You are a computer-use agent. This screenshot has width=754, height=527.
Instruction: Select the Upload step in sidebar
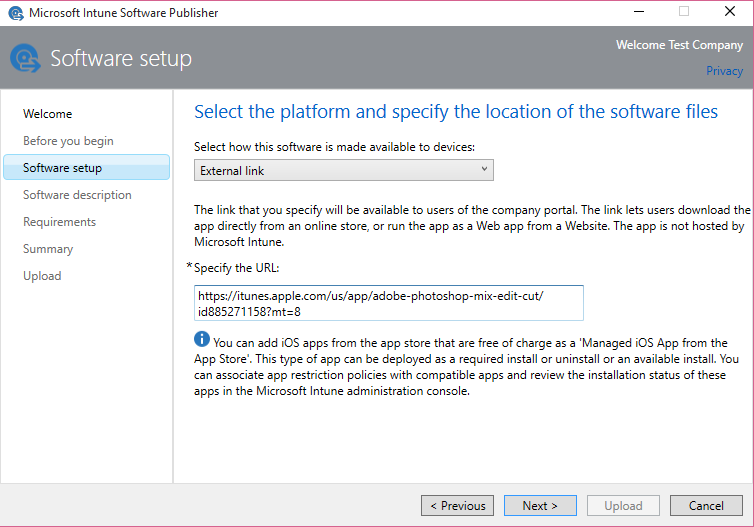point(42,276)
